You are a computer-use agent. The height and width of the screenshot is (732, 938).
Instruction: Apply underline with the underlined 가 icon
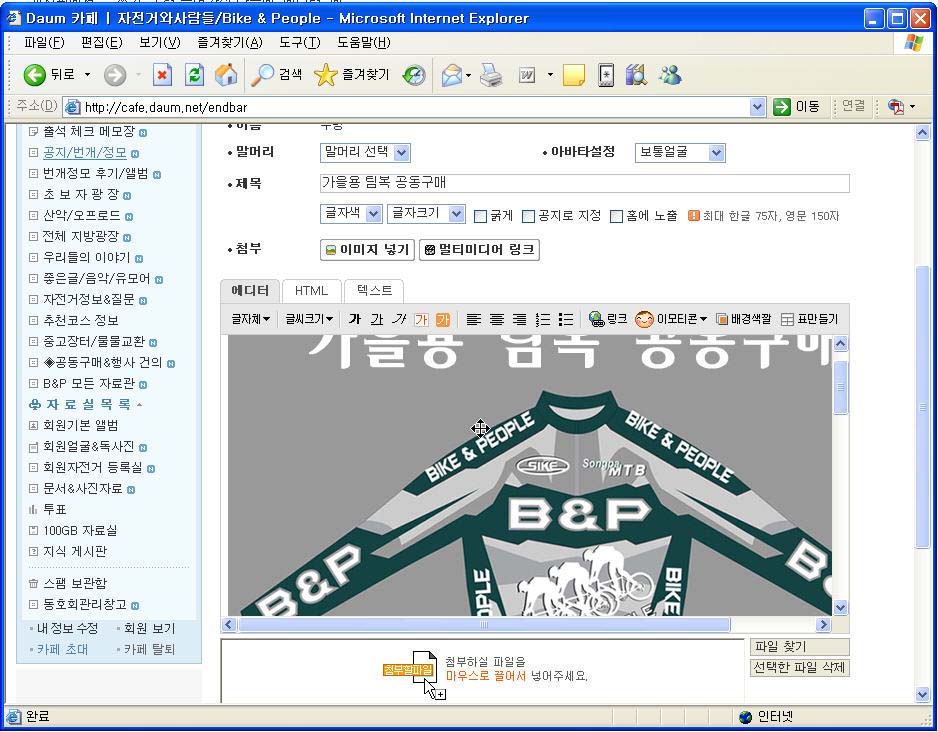tap(377, 319)
